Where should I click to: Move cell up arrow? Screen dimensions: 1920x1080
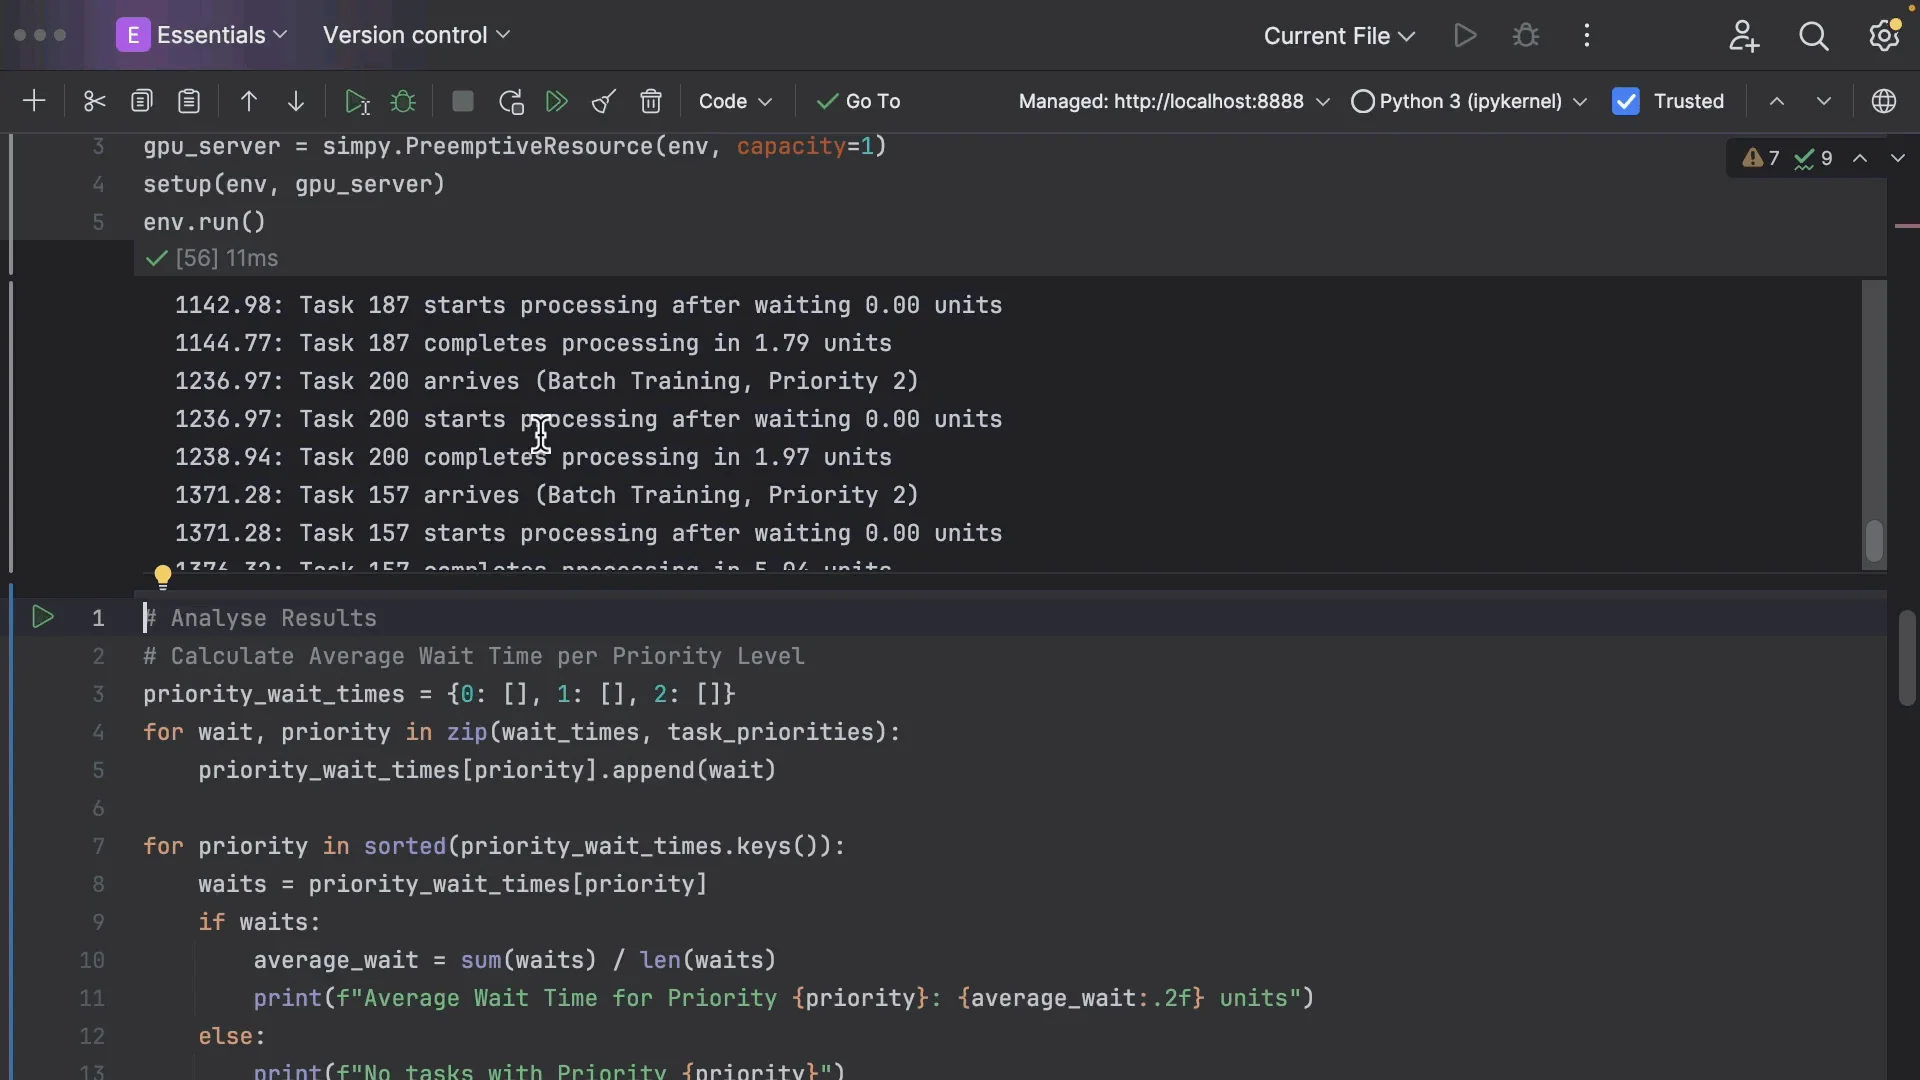(x=249, y=101)
